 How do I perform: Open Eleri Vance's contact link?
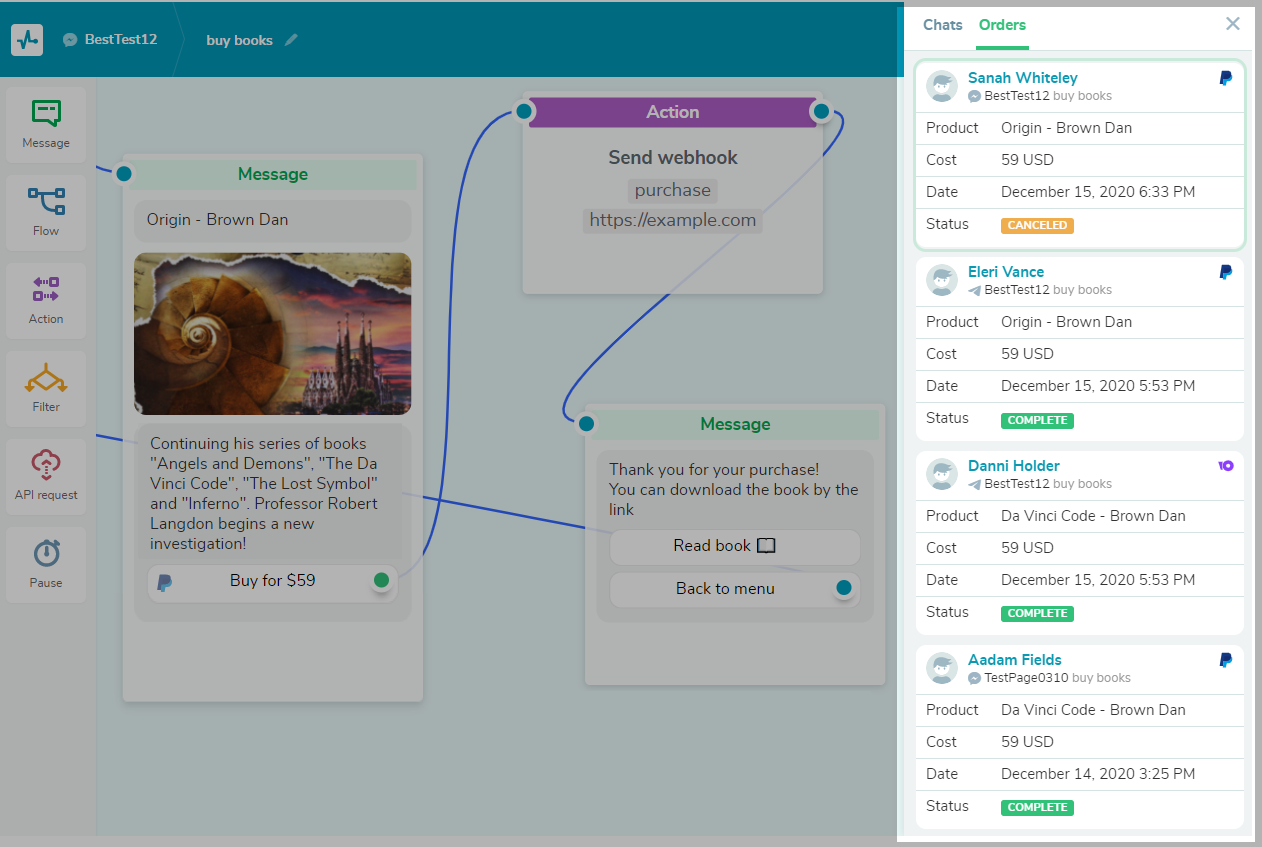point(1005,272)
